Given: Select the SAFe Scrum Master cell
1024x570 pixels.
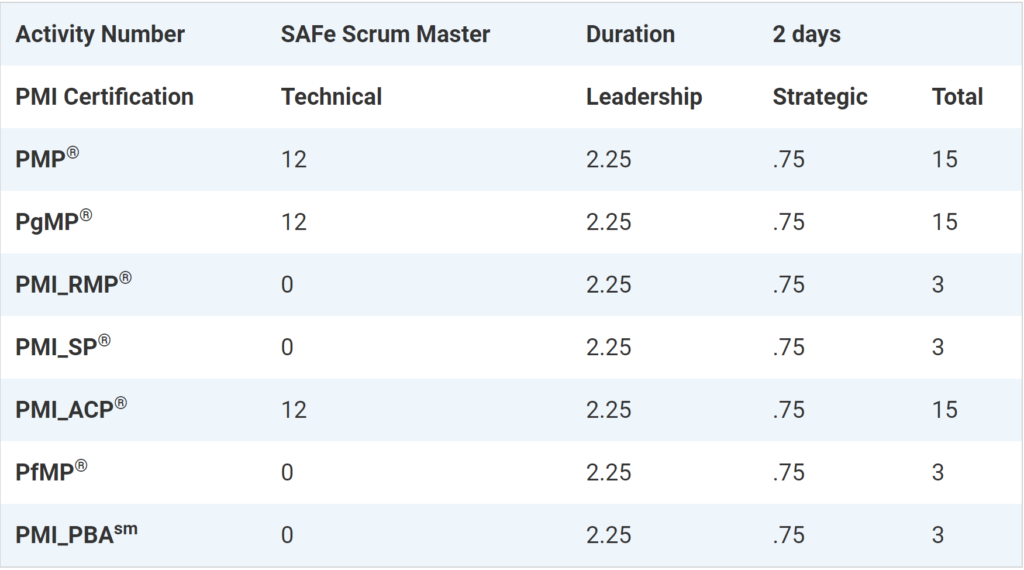Looking at the screenshot, I should [x=385, y=34].
